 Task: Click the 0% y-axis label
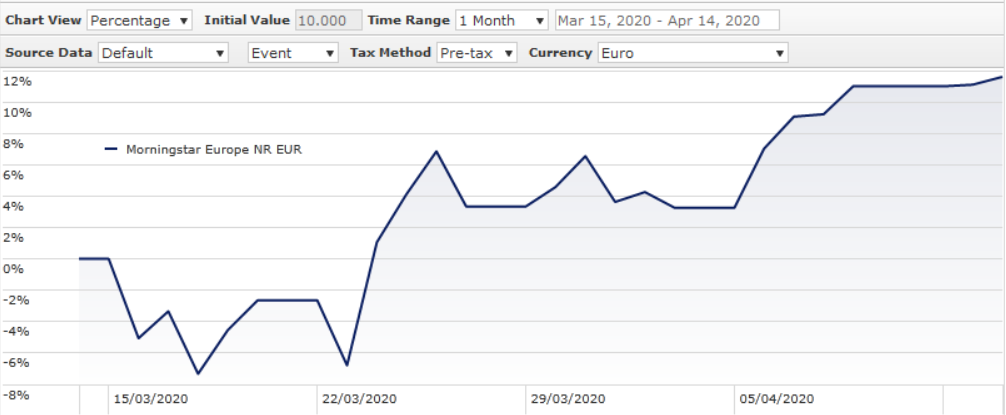[15, 268]
